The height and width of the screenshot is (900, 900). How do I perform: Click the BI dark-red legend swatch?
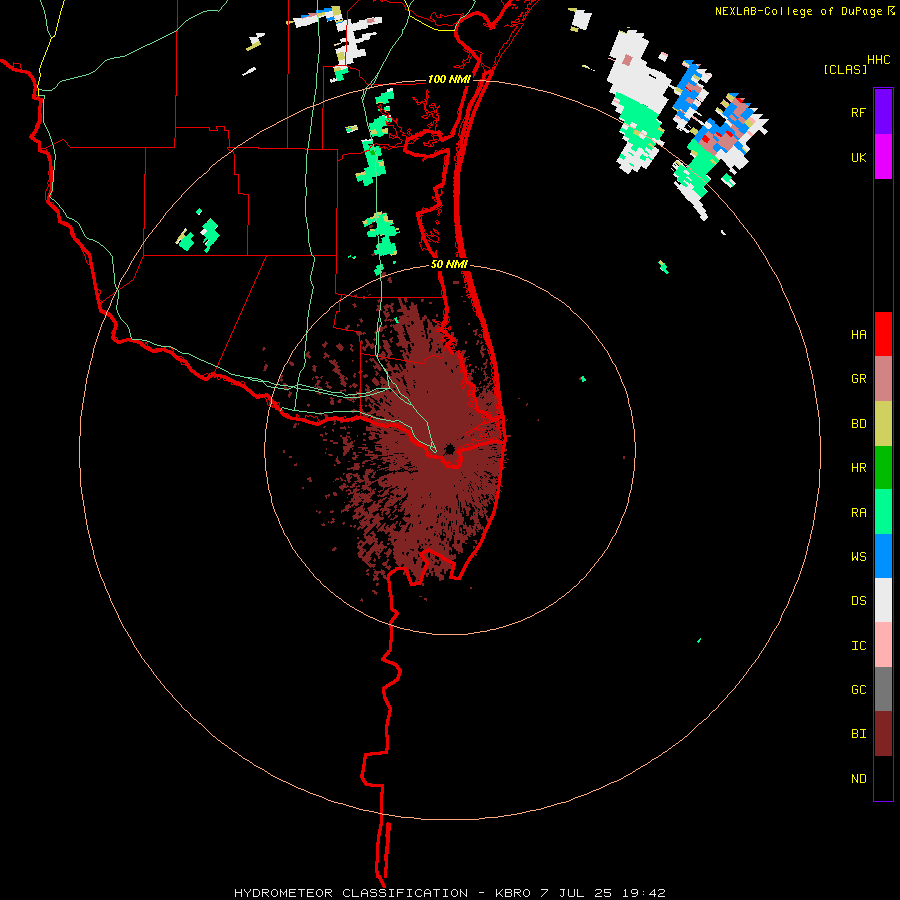pyautogui.click(x=883, y=734)
